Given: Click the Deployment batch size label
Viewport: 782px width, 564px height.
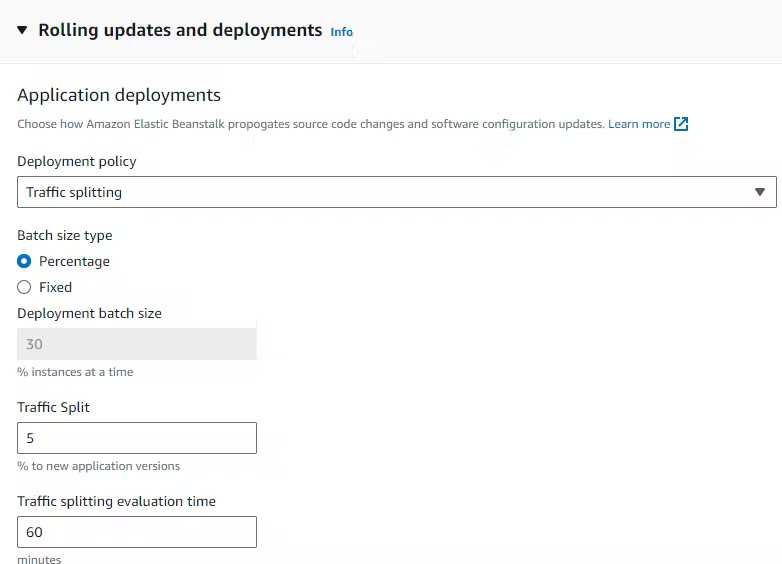Looking at the screenshot, I should [90, 313].
